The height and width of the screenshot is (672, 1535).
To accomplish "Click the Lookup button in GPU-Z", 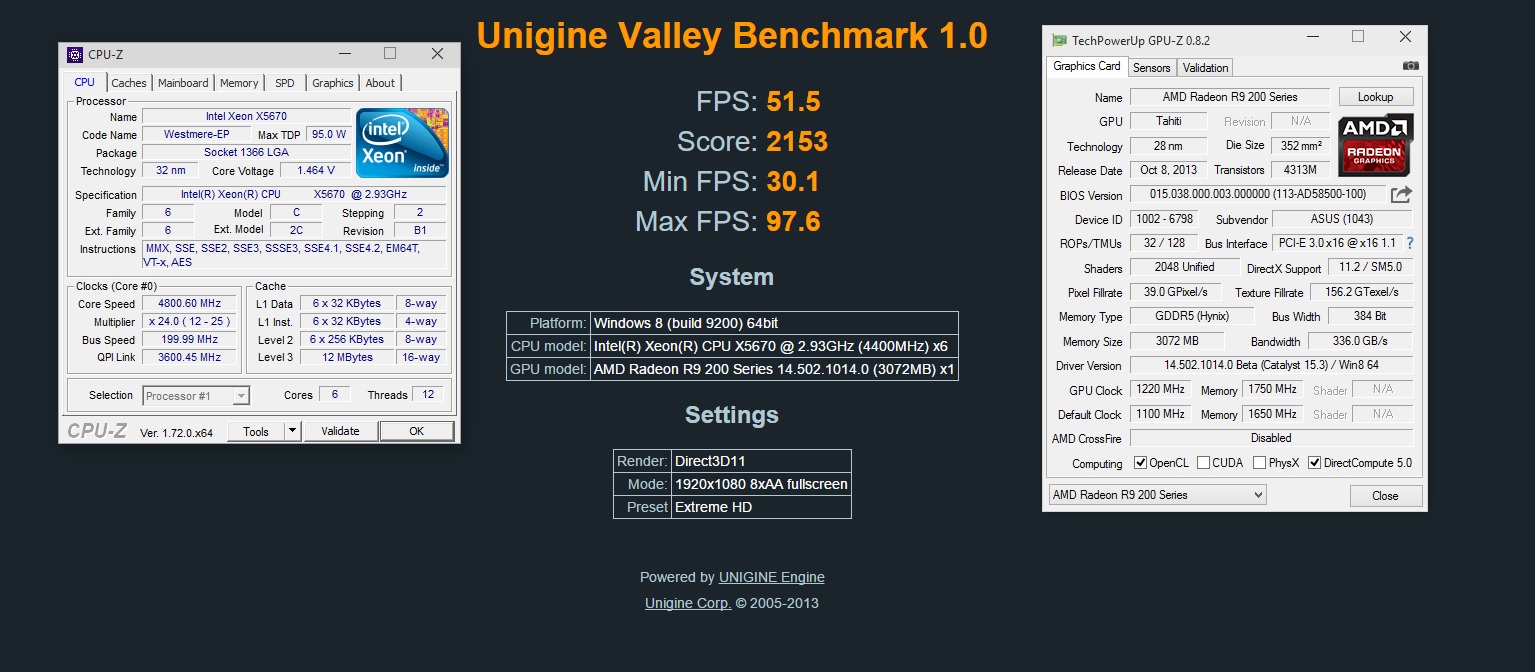I will click(1375, 97).
